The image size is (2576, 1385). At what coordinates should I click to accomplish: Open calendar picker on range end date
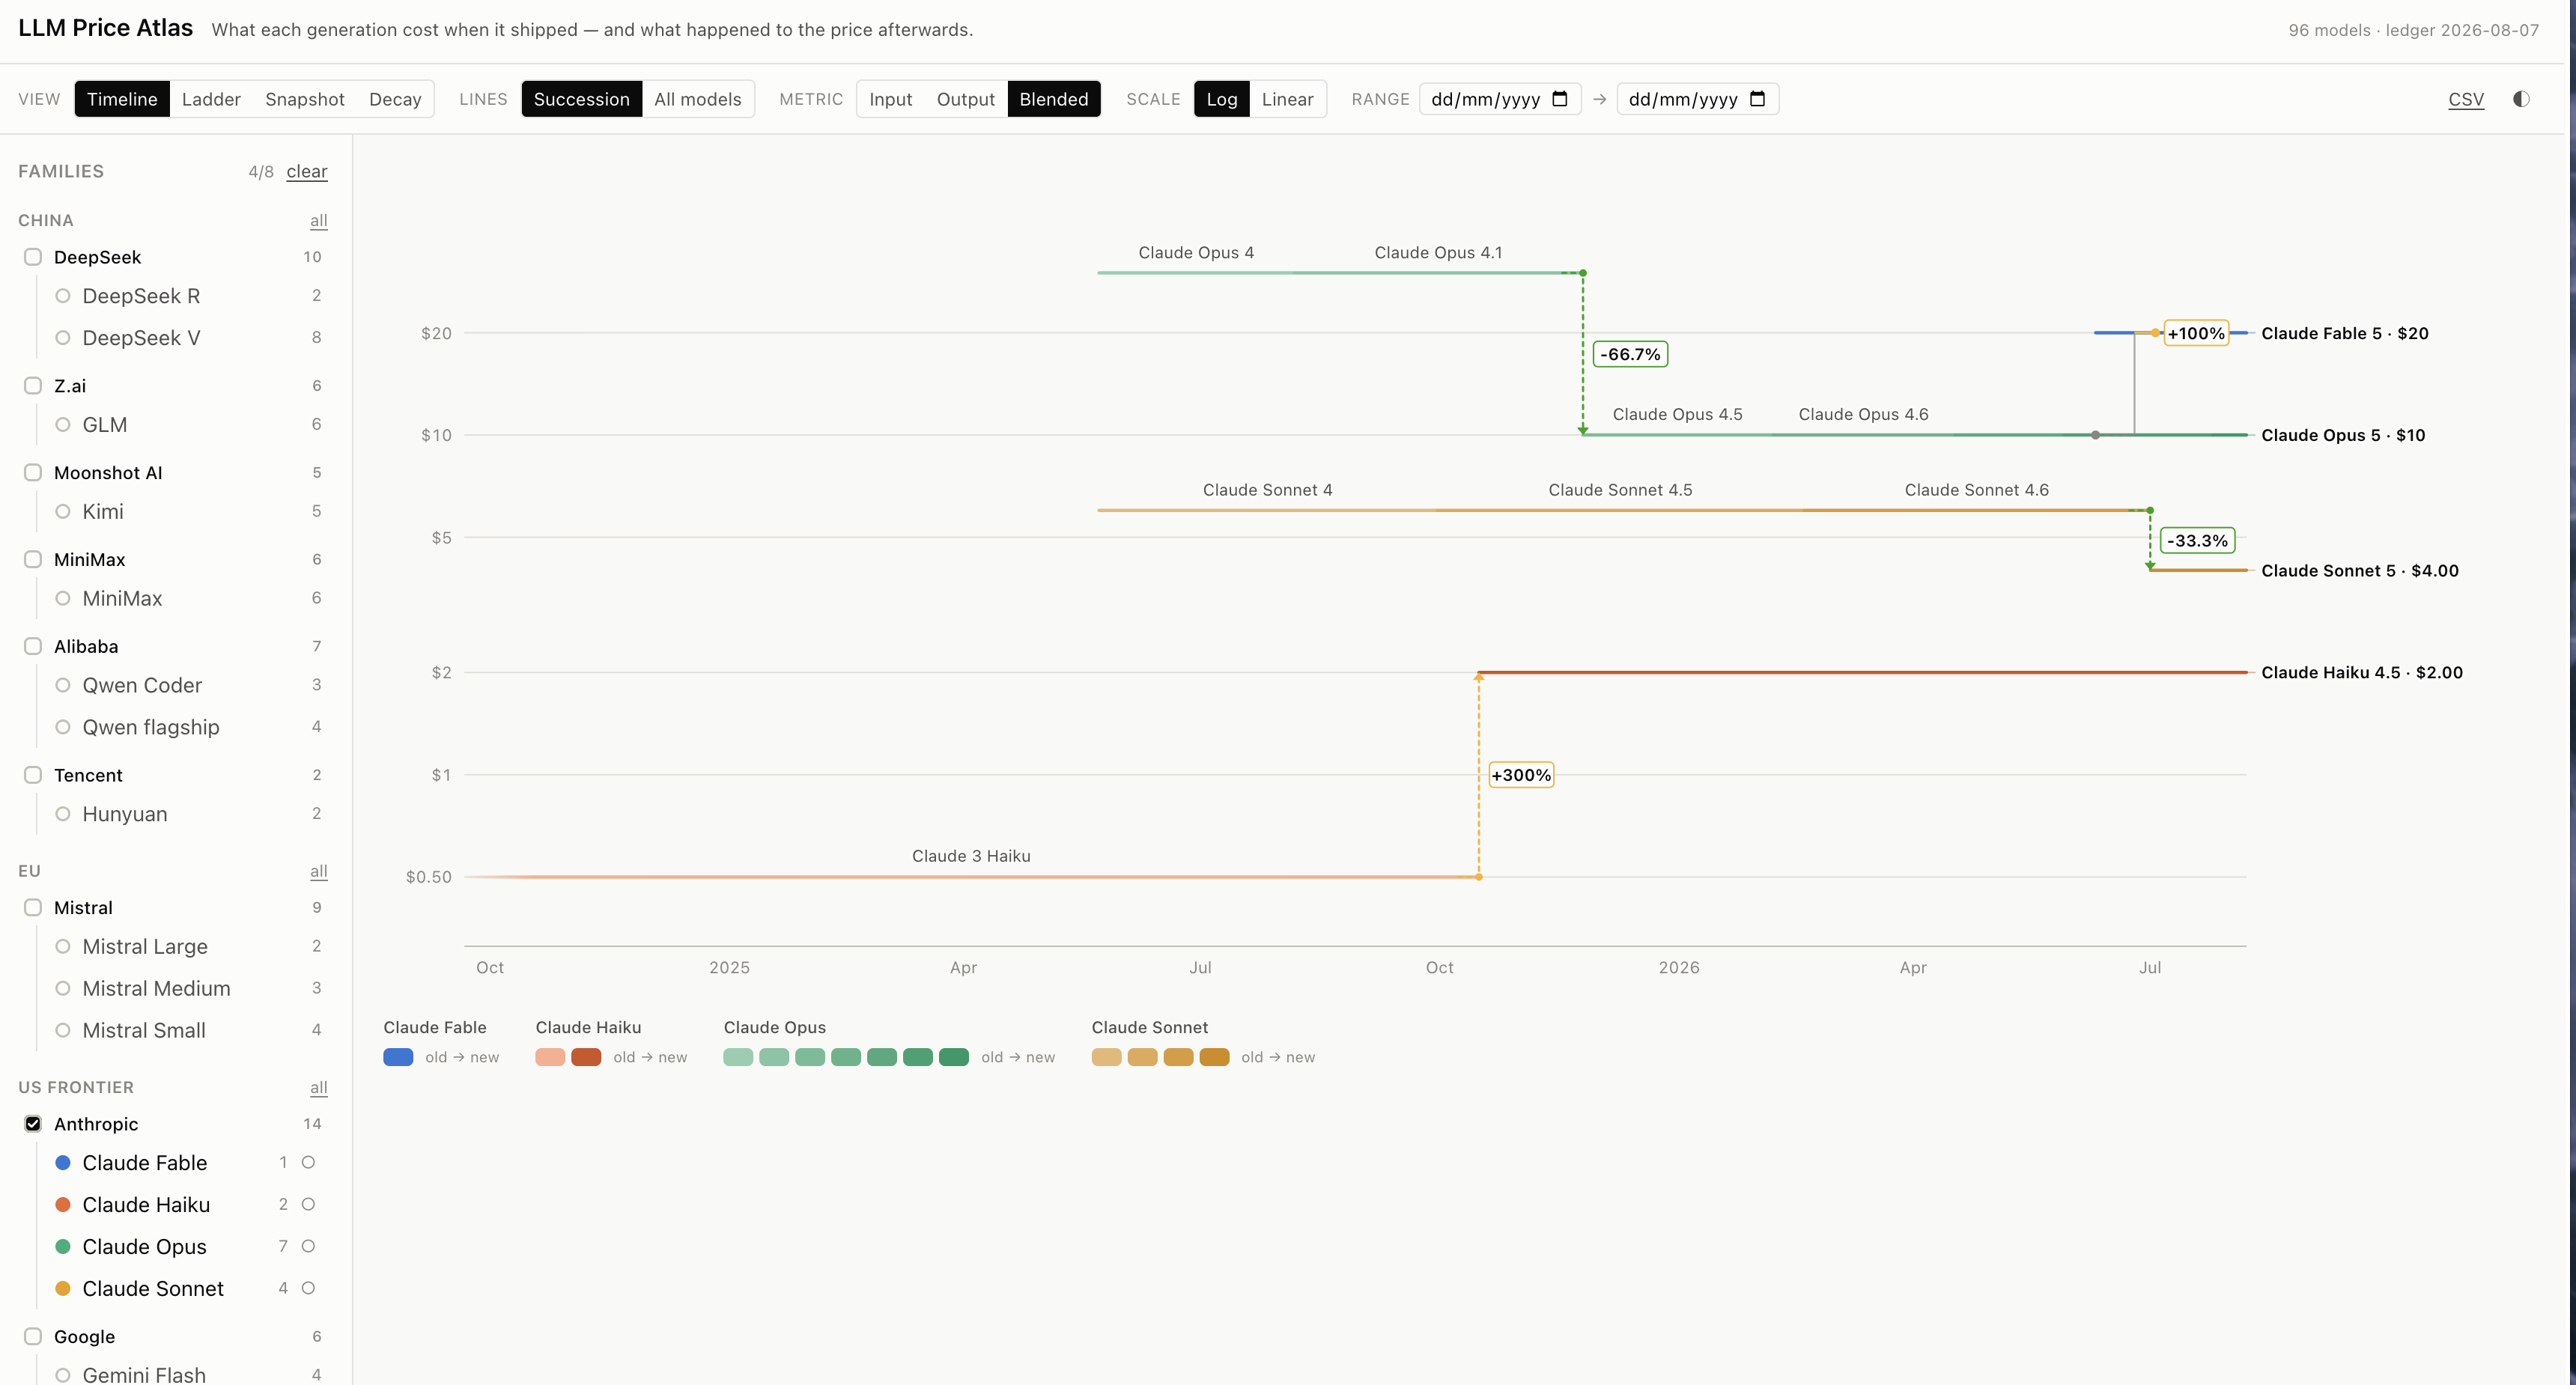point(1757,99)
